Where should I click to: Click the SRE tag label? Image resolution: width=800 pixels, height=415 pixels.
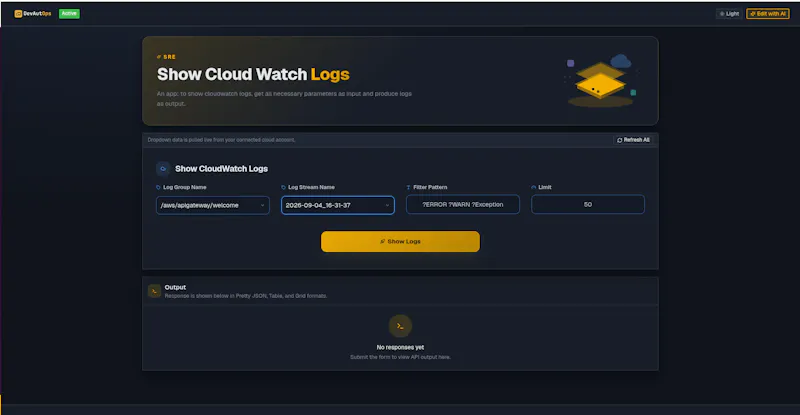coord(166,57)
